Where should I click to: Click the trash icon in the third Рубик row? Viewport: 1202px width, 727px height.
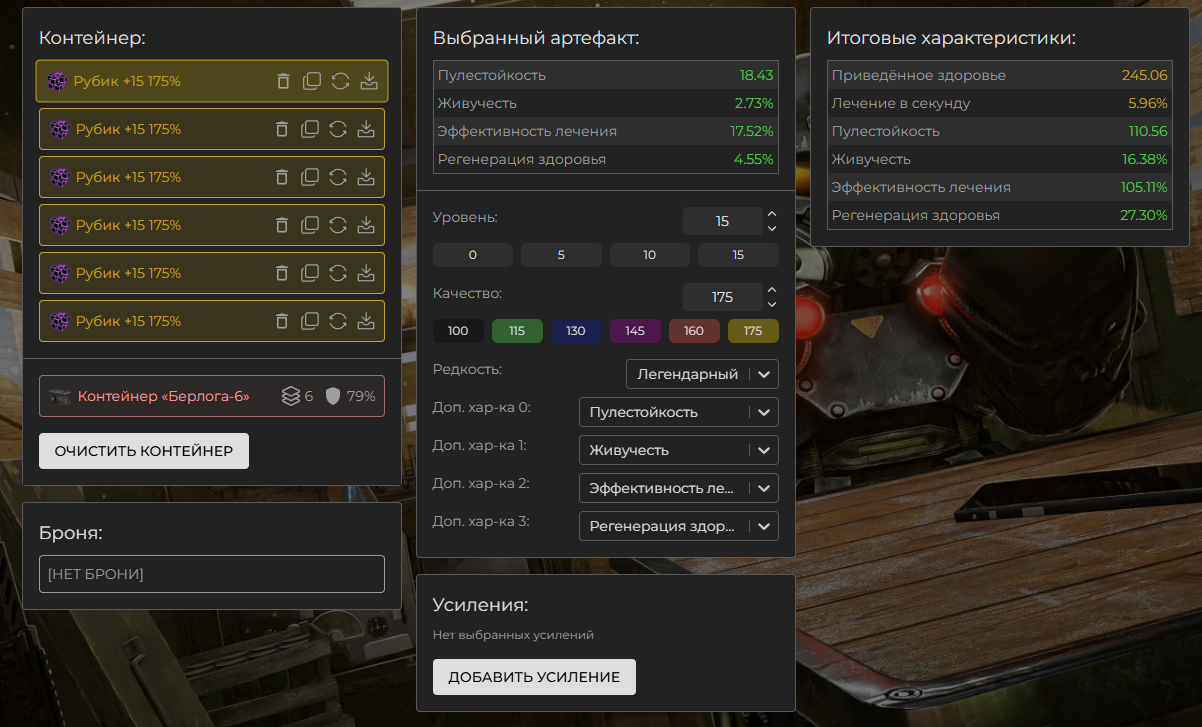click(x=282, y=177)
